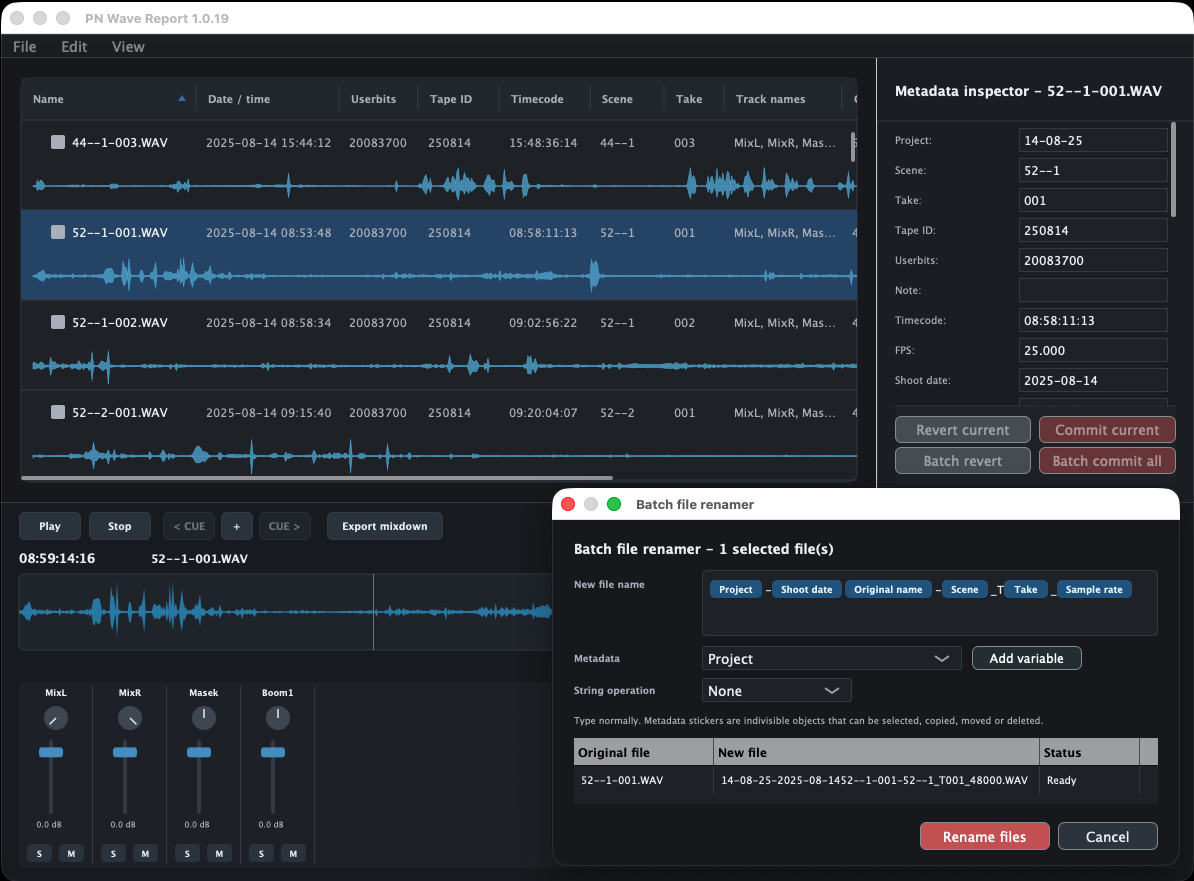
Task: Click Revert current button
Action: click(963, 429)
